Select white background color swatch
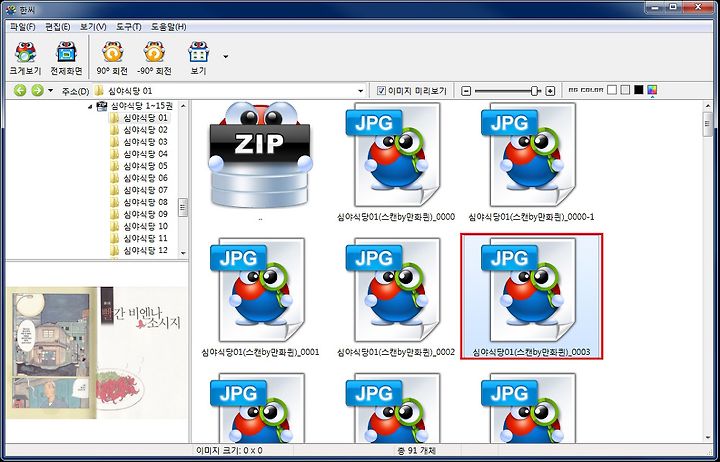The width and height of the screenshot is (720, 462). tap(612, 90)
